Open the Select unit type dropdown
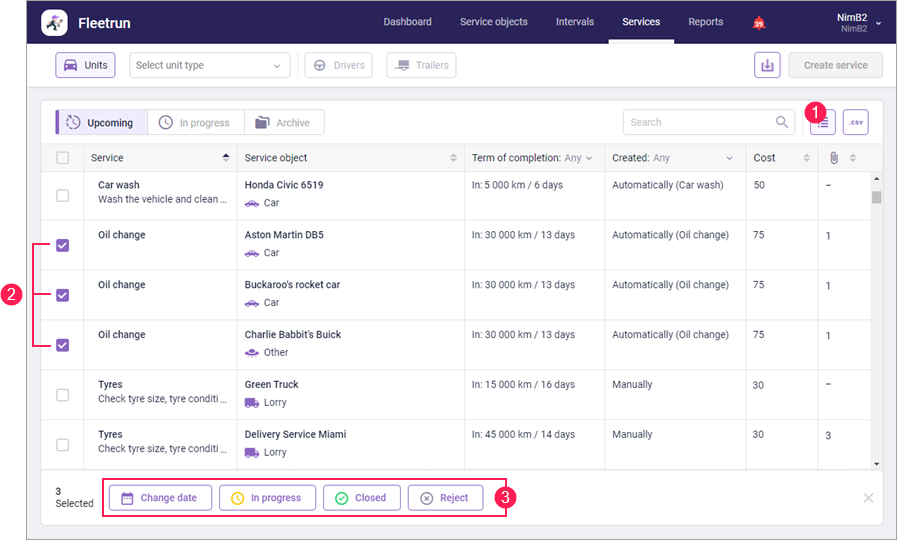Screen dimensions: 897x540 [209, 66]
